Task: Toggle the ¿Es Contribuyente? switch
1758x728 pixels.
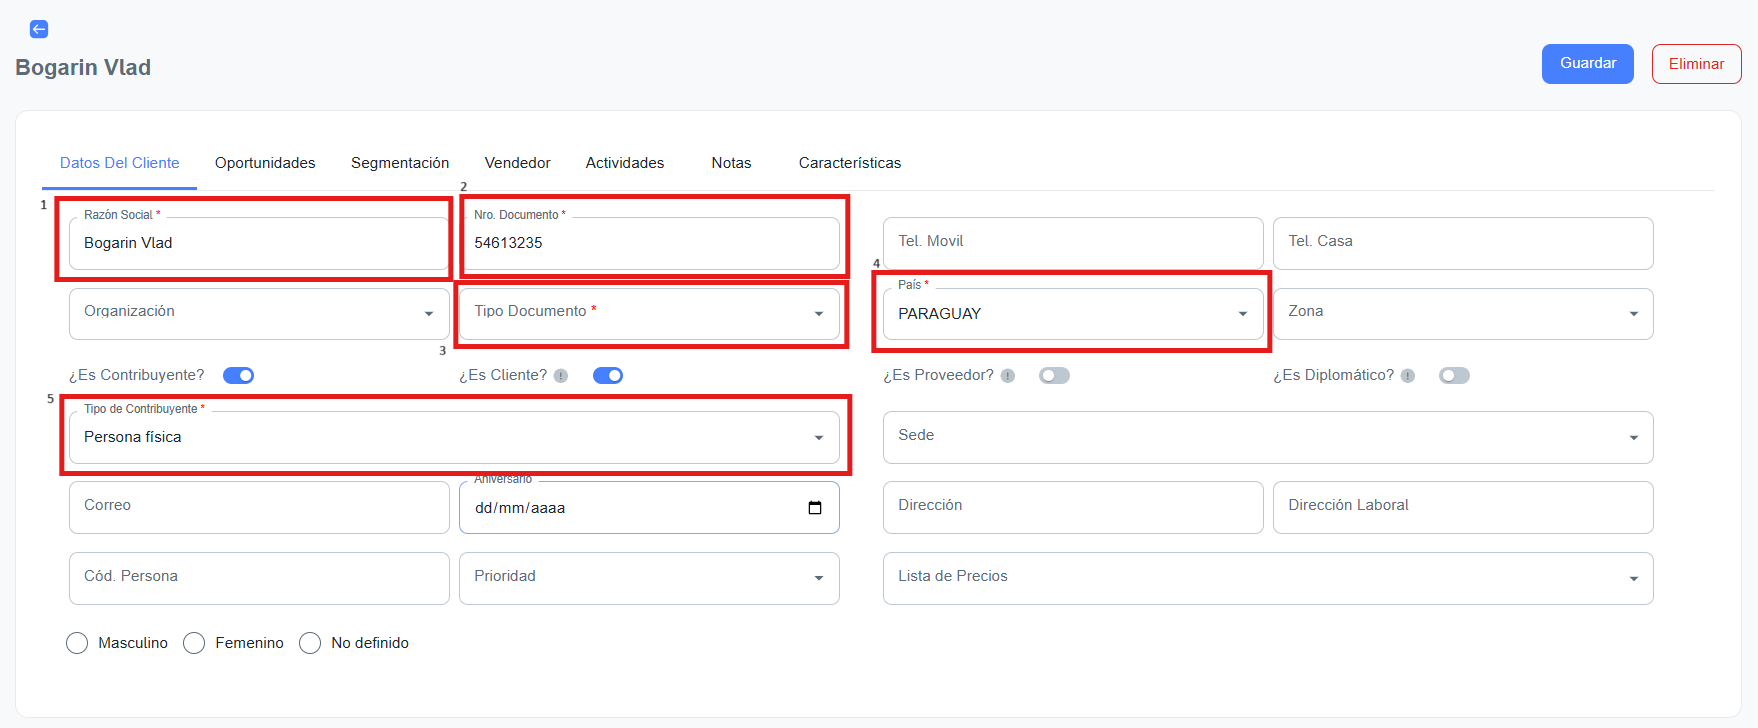Action: point(238,376)
